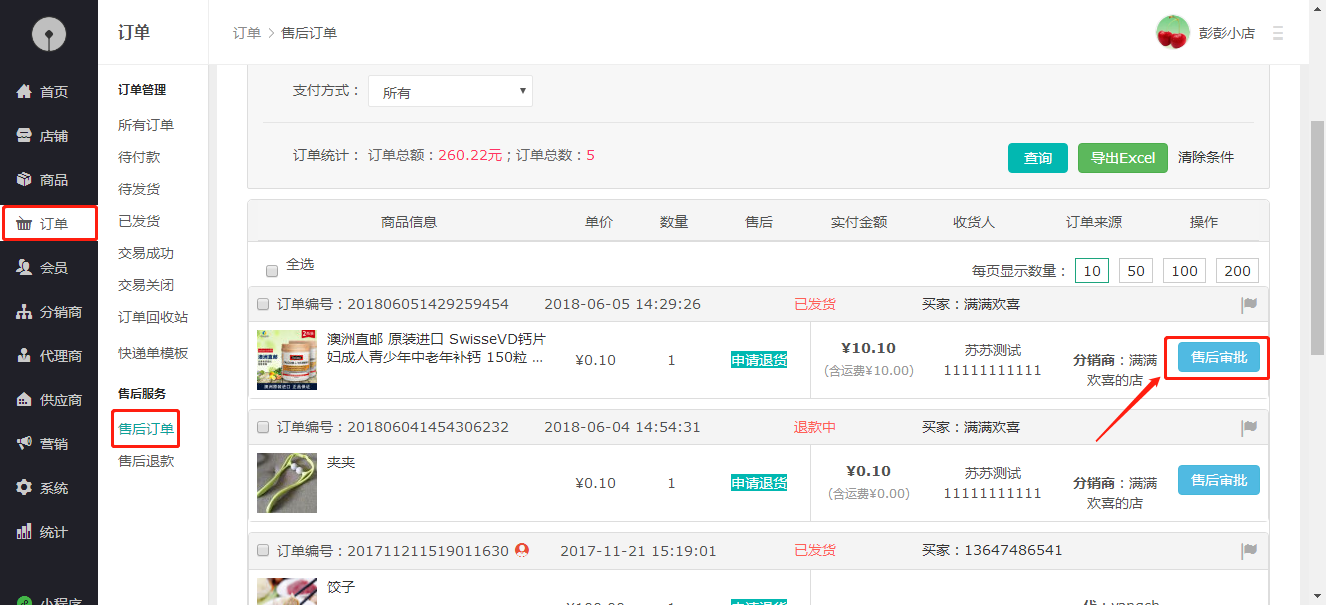Image resolution: width=1326 pixels, height=605 pixels.
Task: Select the 代理商 agent icon
Action: tap(24, 355)
